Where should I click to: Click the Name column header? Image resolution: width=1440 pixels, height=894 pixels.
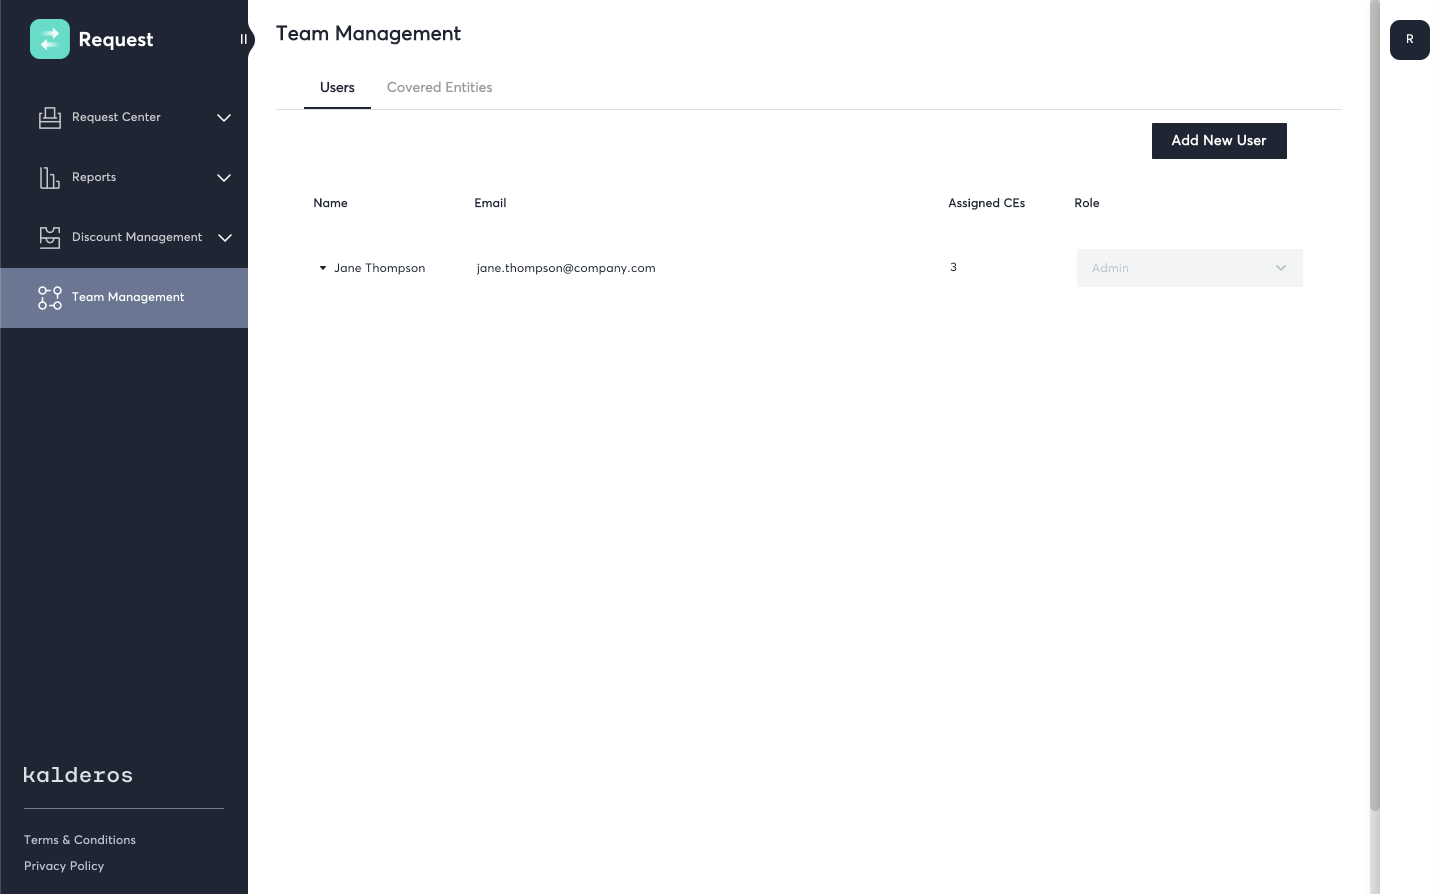pos(330,203)
